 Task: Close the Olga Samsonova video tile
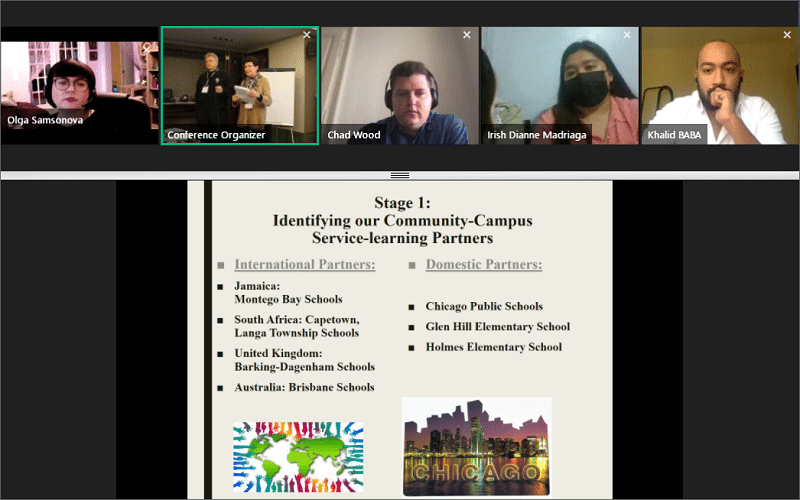(147, 49)
